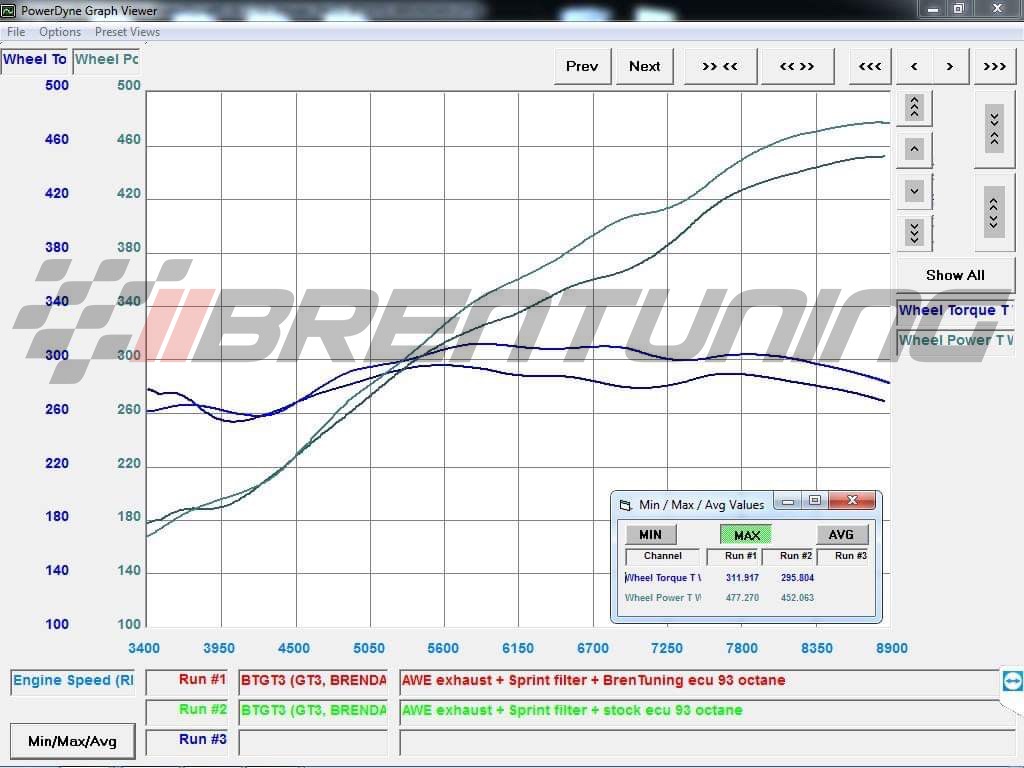
Task: Click the 3400 RPM axis label
Action: (144, 648)
